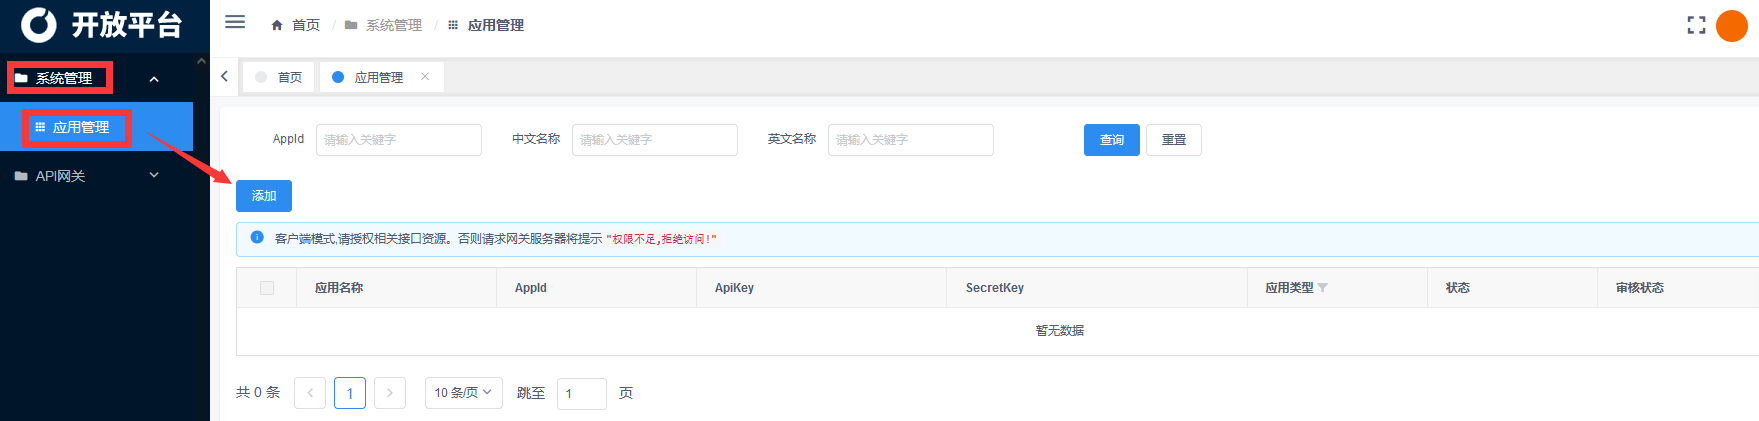Close the 应用管理 tab

pyautogui.click(x=425, y=76)
